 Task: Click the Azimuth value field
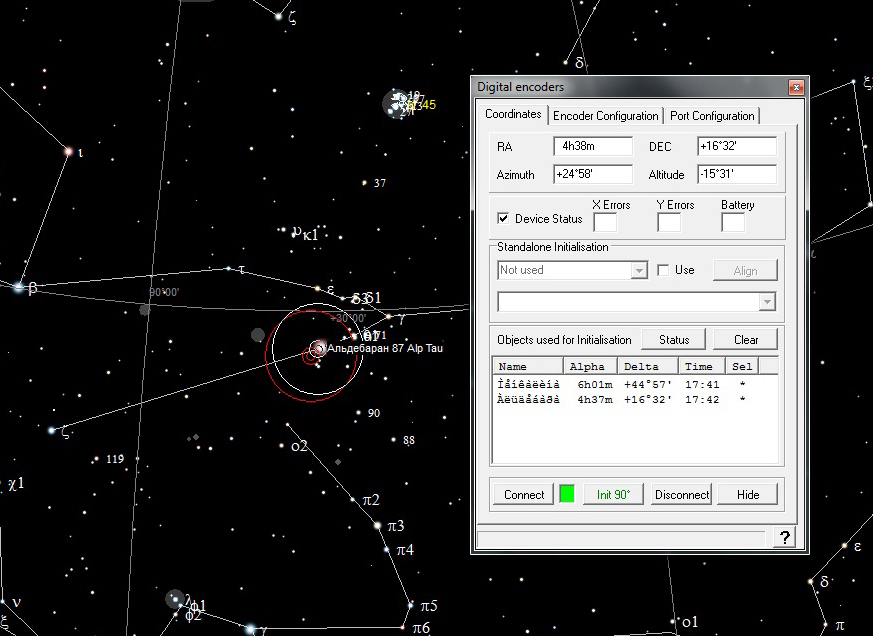[593, 174]
